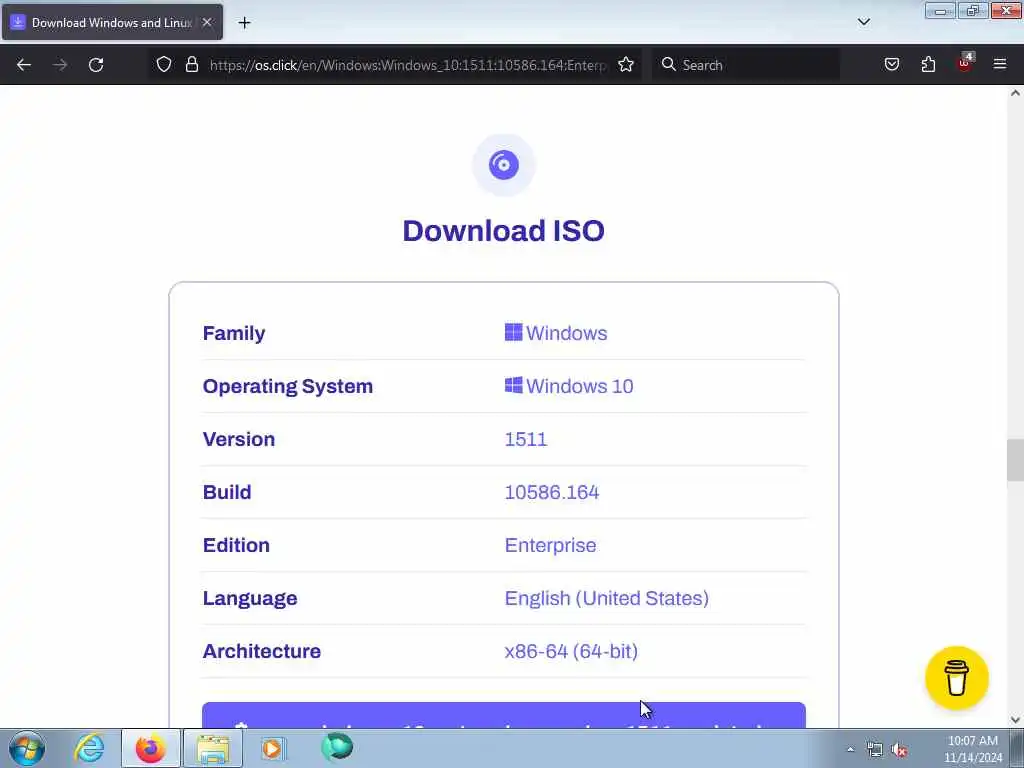
Task: Save page to Pocket
Action: [x=891, y=65]
